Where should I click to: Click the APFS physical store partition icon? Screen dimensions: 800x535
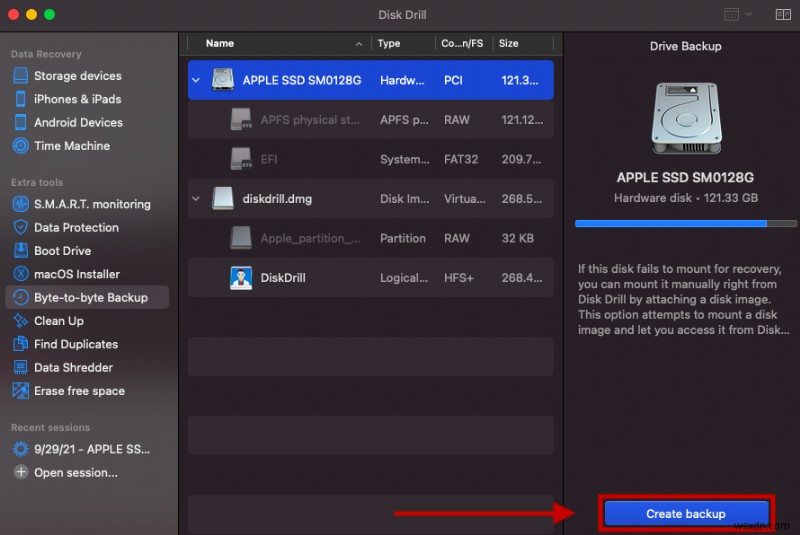(241, 119)
